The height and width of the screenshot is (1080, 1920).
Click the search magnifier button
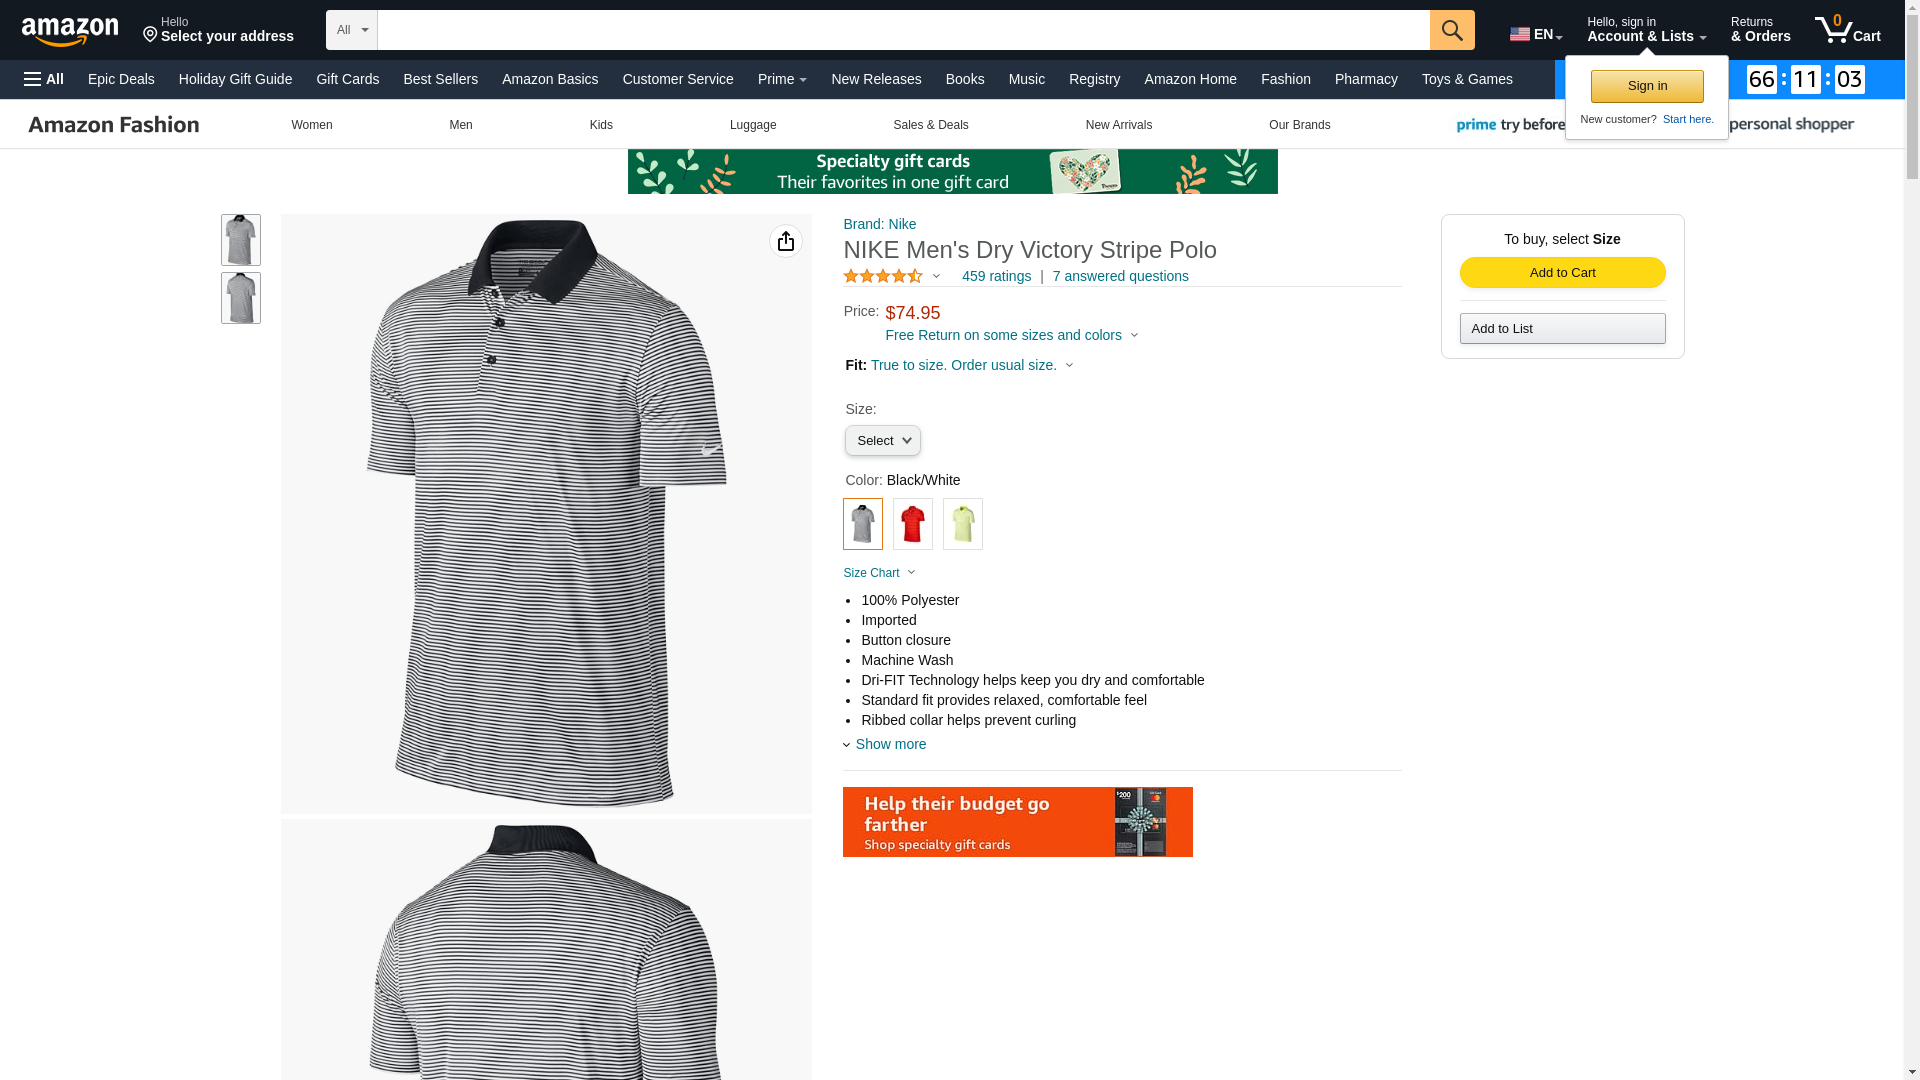pos(1451,30)
